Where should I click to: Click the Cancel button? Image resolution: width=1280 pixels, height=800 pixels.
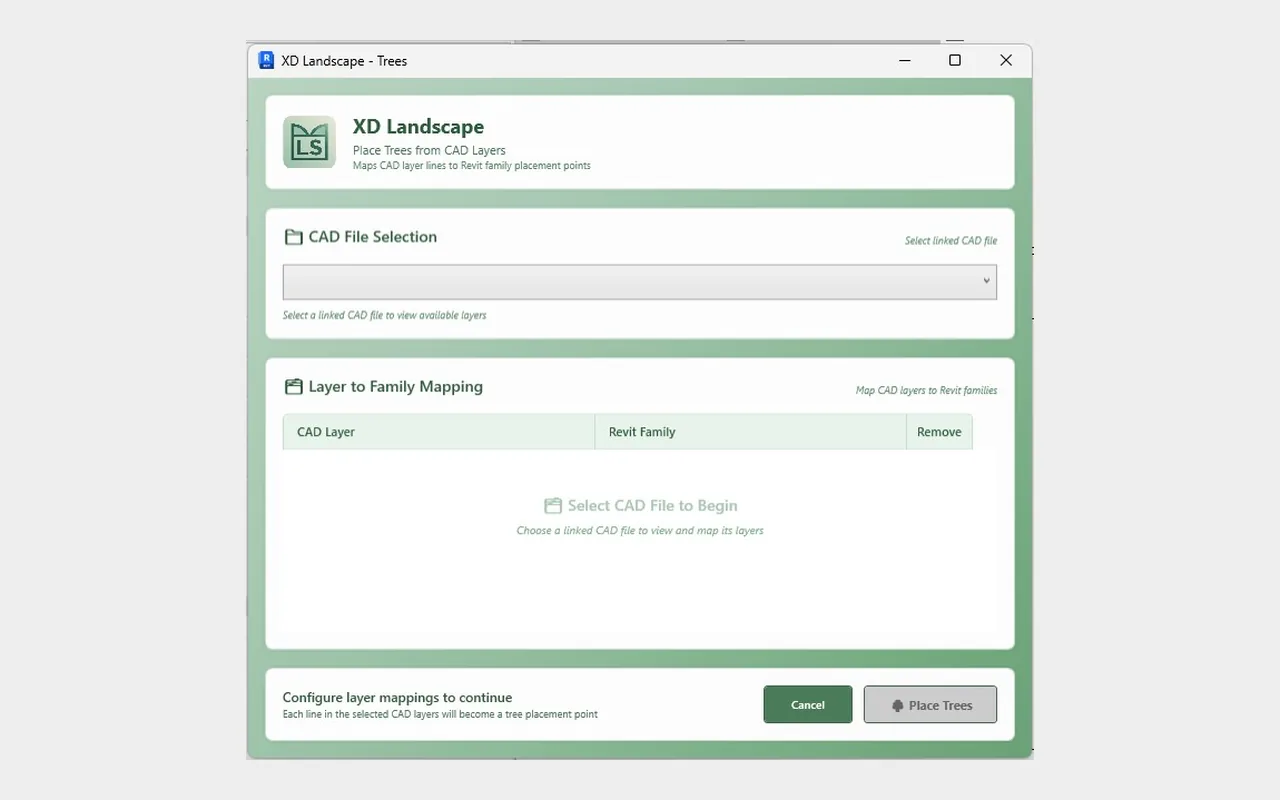click(x=808, y=704)
